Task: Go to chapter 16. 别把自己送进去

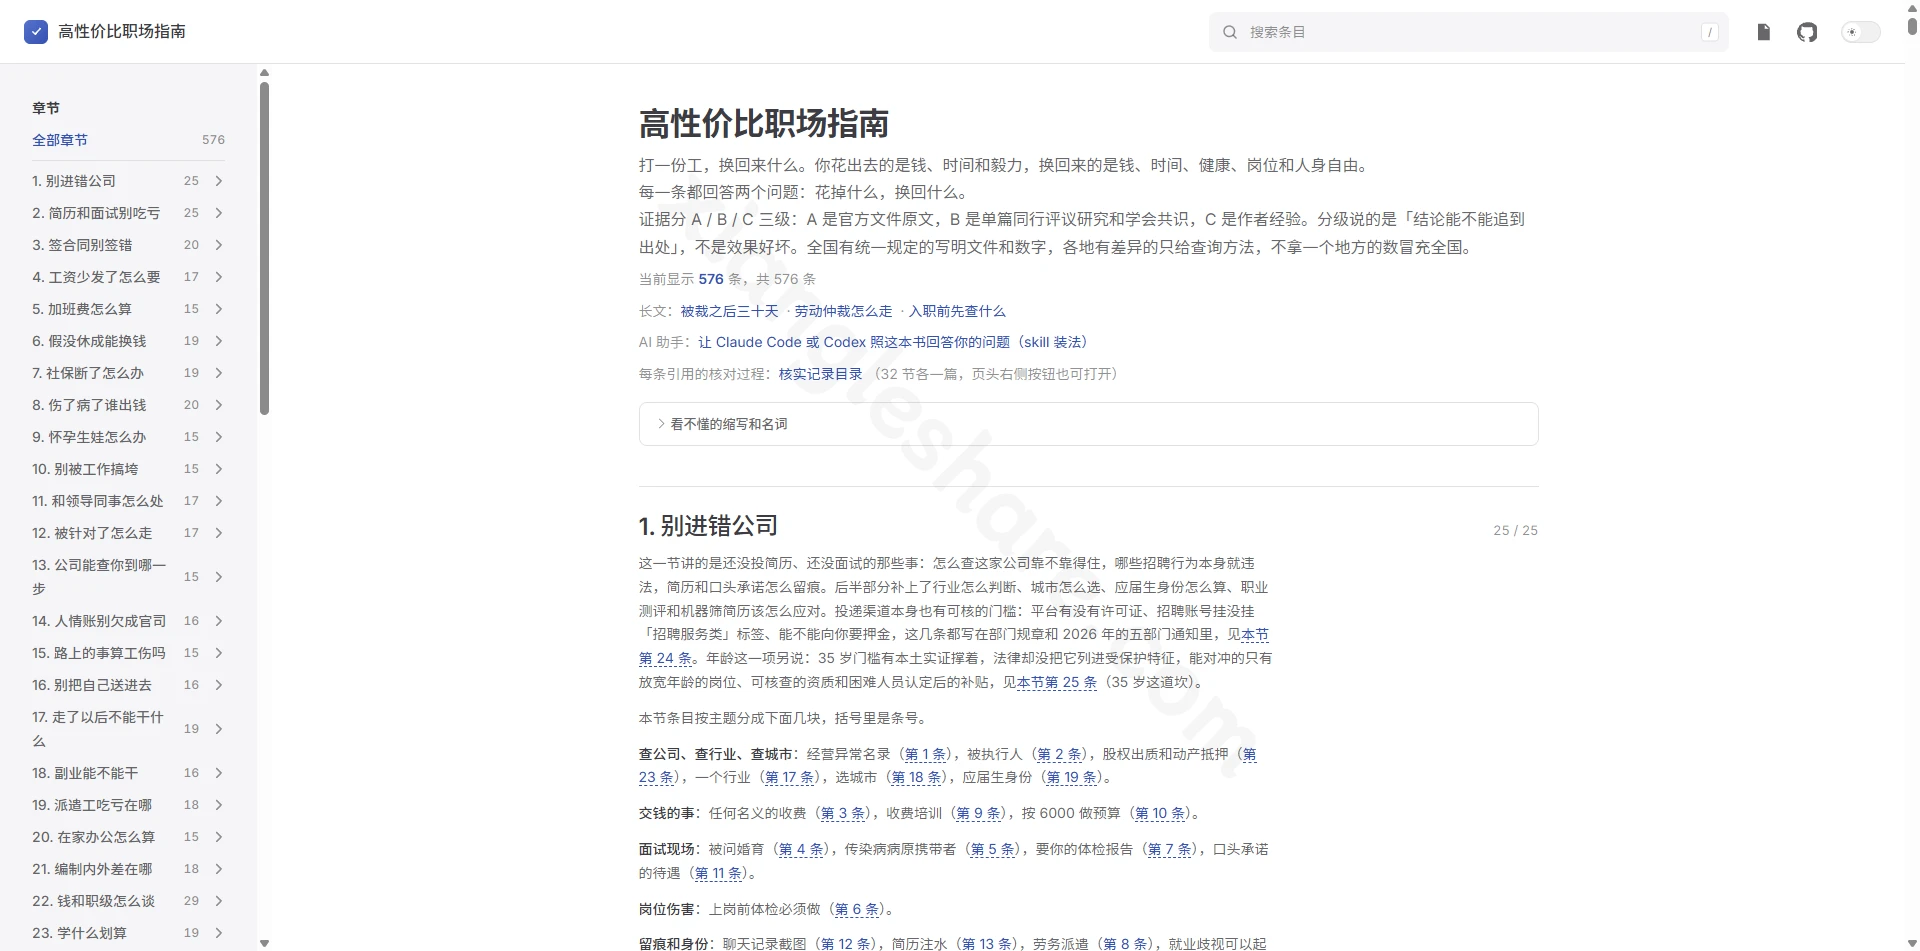Action: coord(92,685)
